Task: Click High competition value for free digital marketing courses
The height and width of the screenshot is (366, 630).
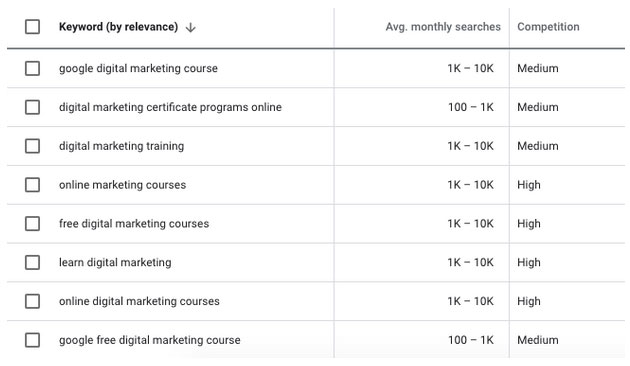Action: (528, 223)
